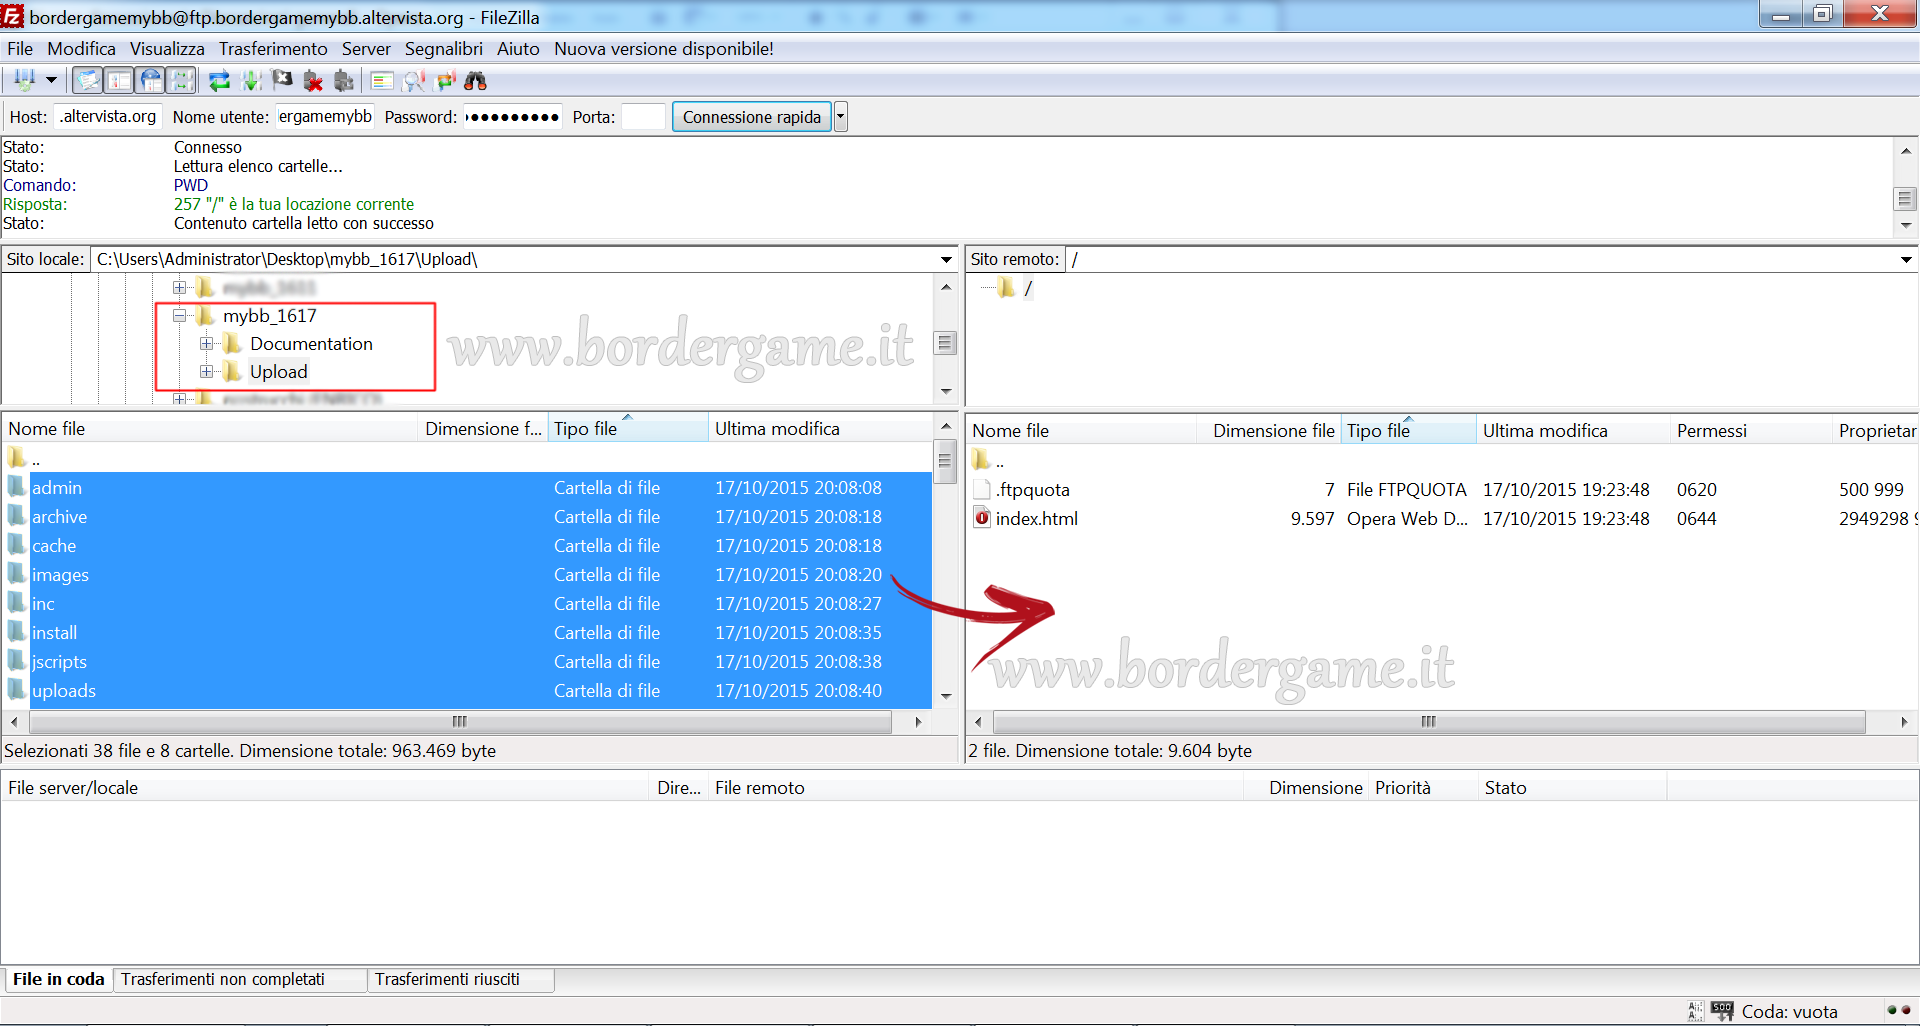Open 'Nuova versione disponibile!' menu
This screenshot has width=1920, height=1026.
[x=664, y=49]
